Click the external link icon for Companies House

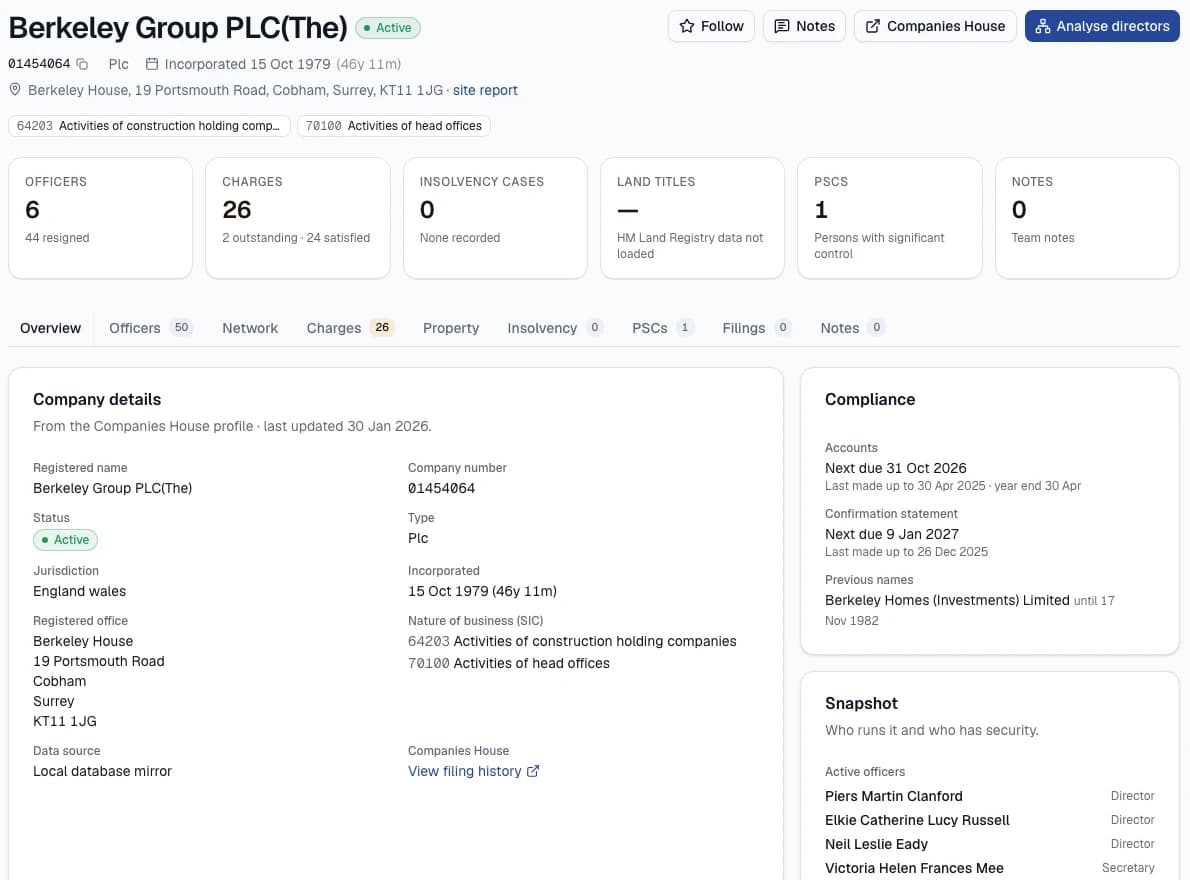tap(873, 27)
